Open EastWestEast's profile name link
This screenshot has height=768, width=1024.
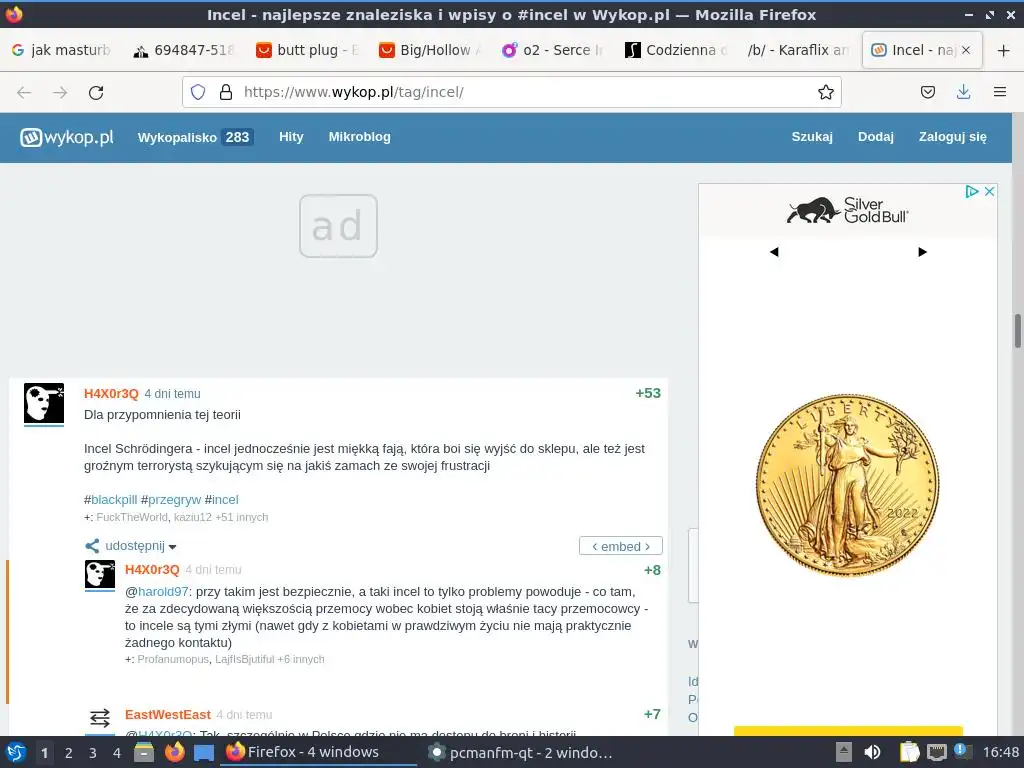(x=168, y=714)
